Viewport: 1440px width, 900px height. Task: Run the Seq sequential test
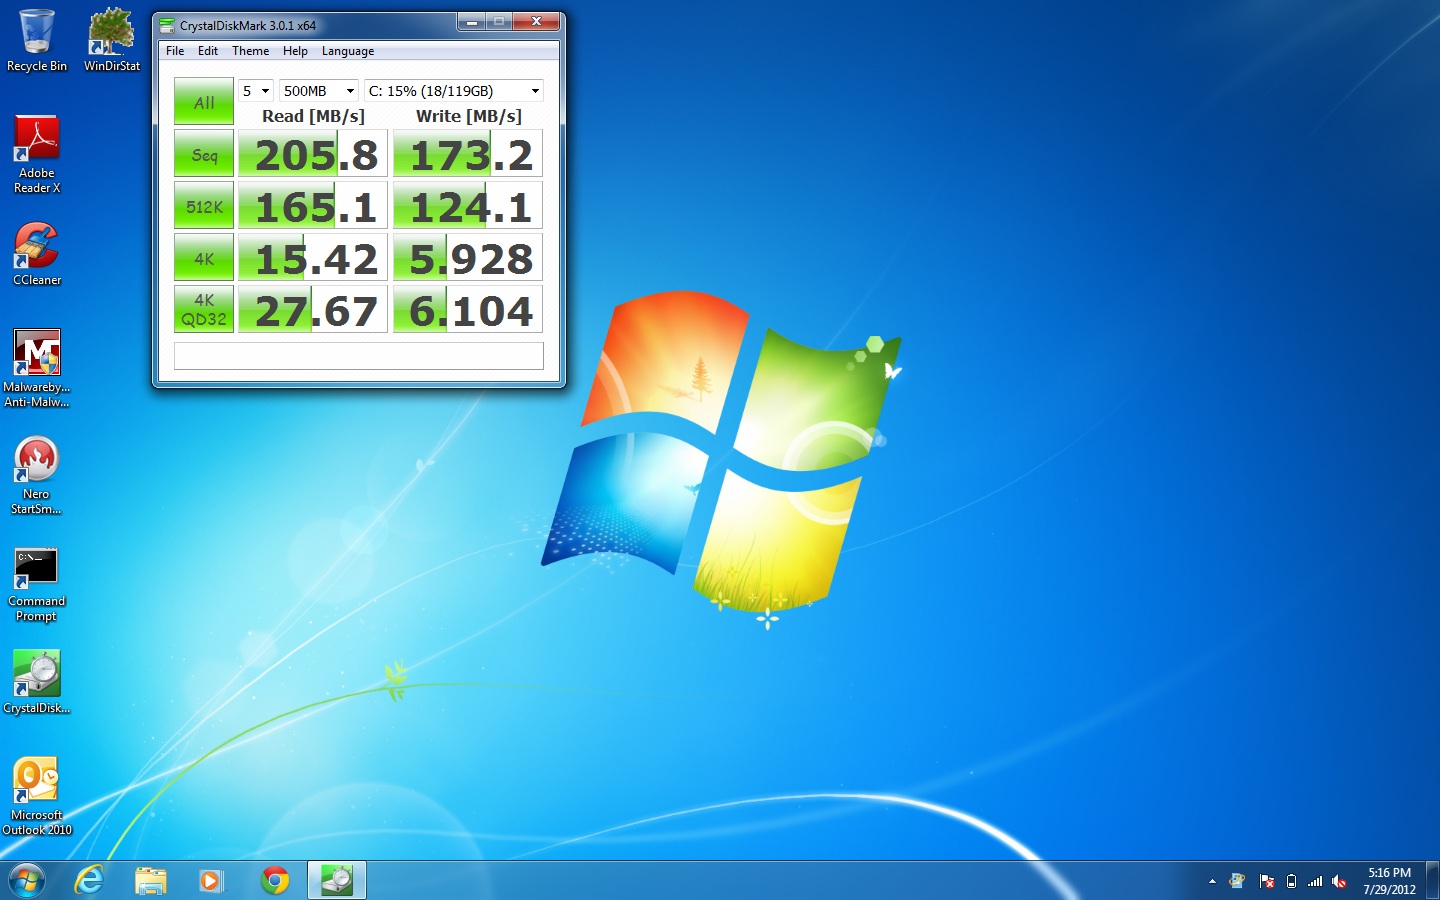pyautogui.click(x=204, y=155)
